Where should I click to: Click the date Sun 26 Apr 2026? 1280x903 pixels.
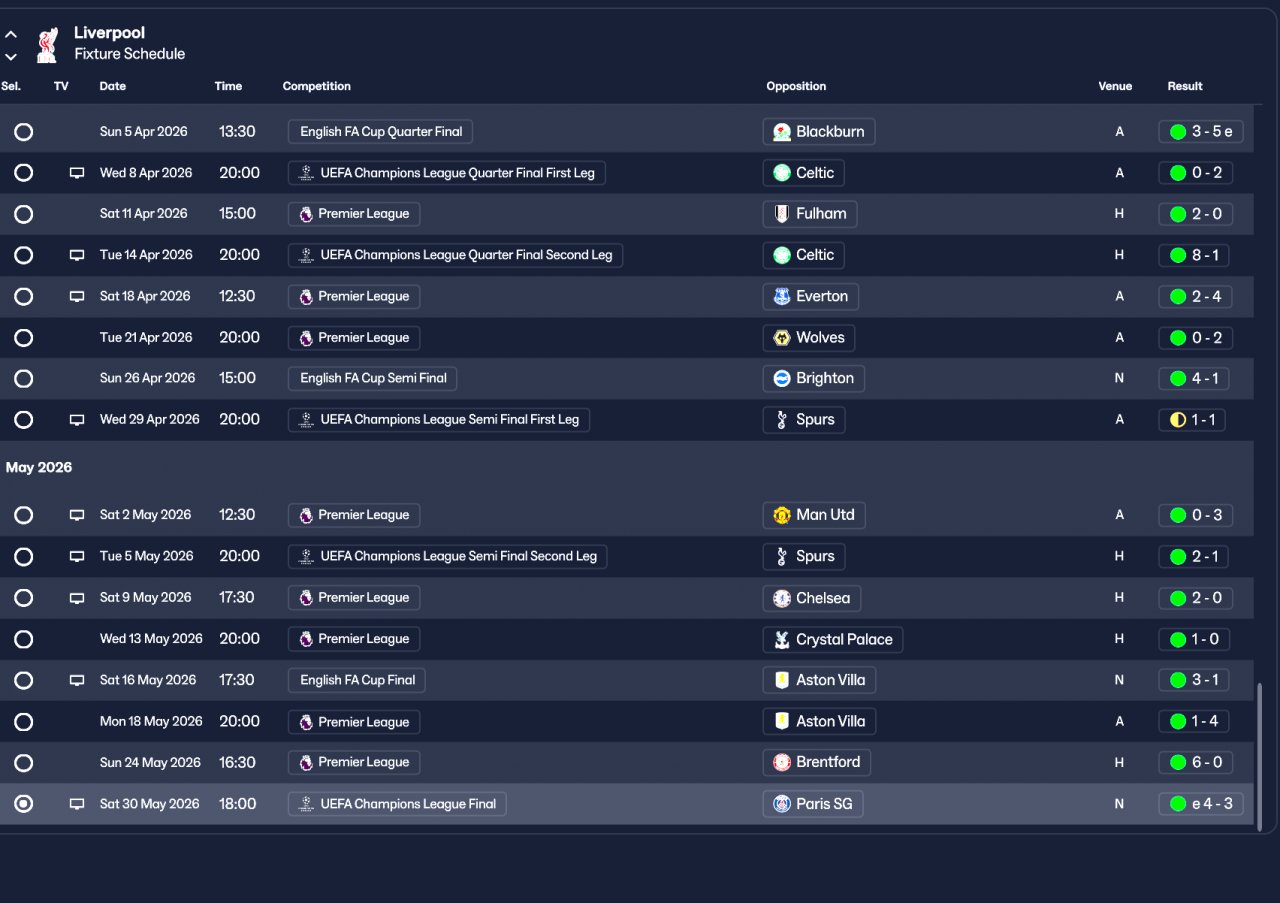(148, 378)
